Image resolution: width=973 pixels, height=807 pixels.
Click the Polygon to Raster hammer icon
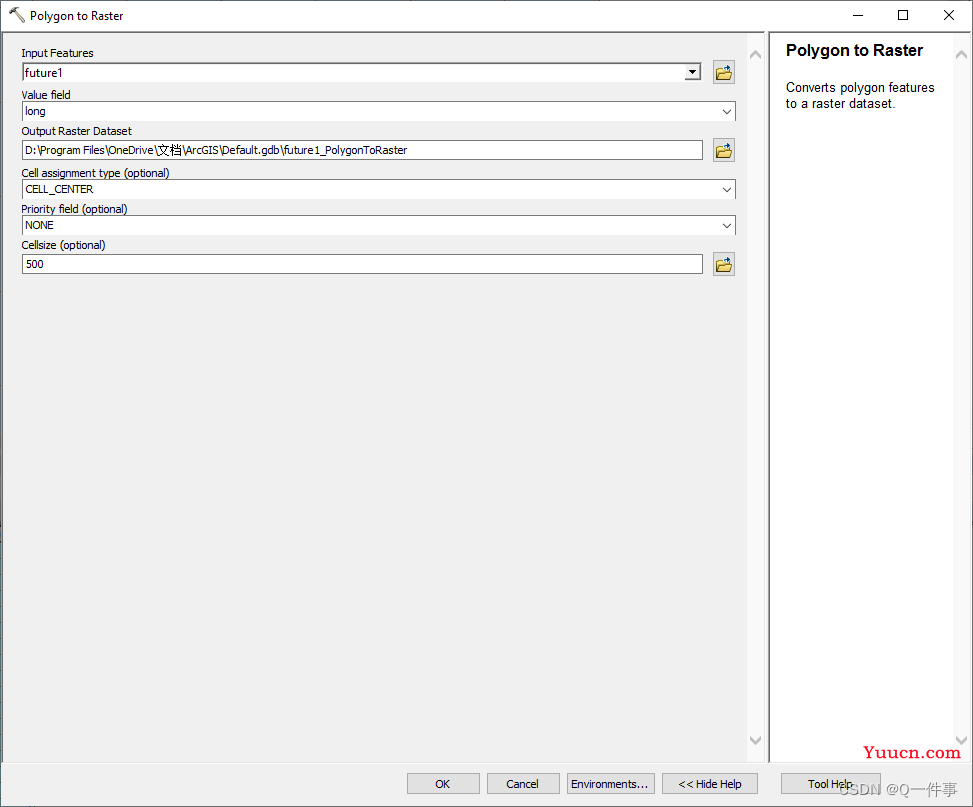coord(17,16)
